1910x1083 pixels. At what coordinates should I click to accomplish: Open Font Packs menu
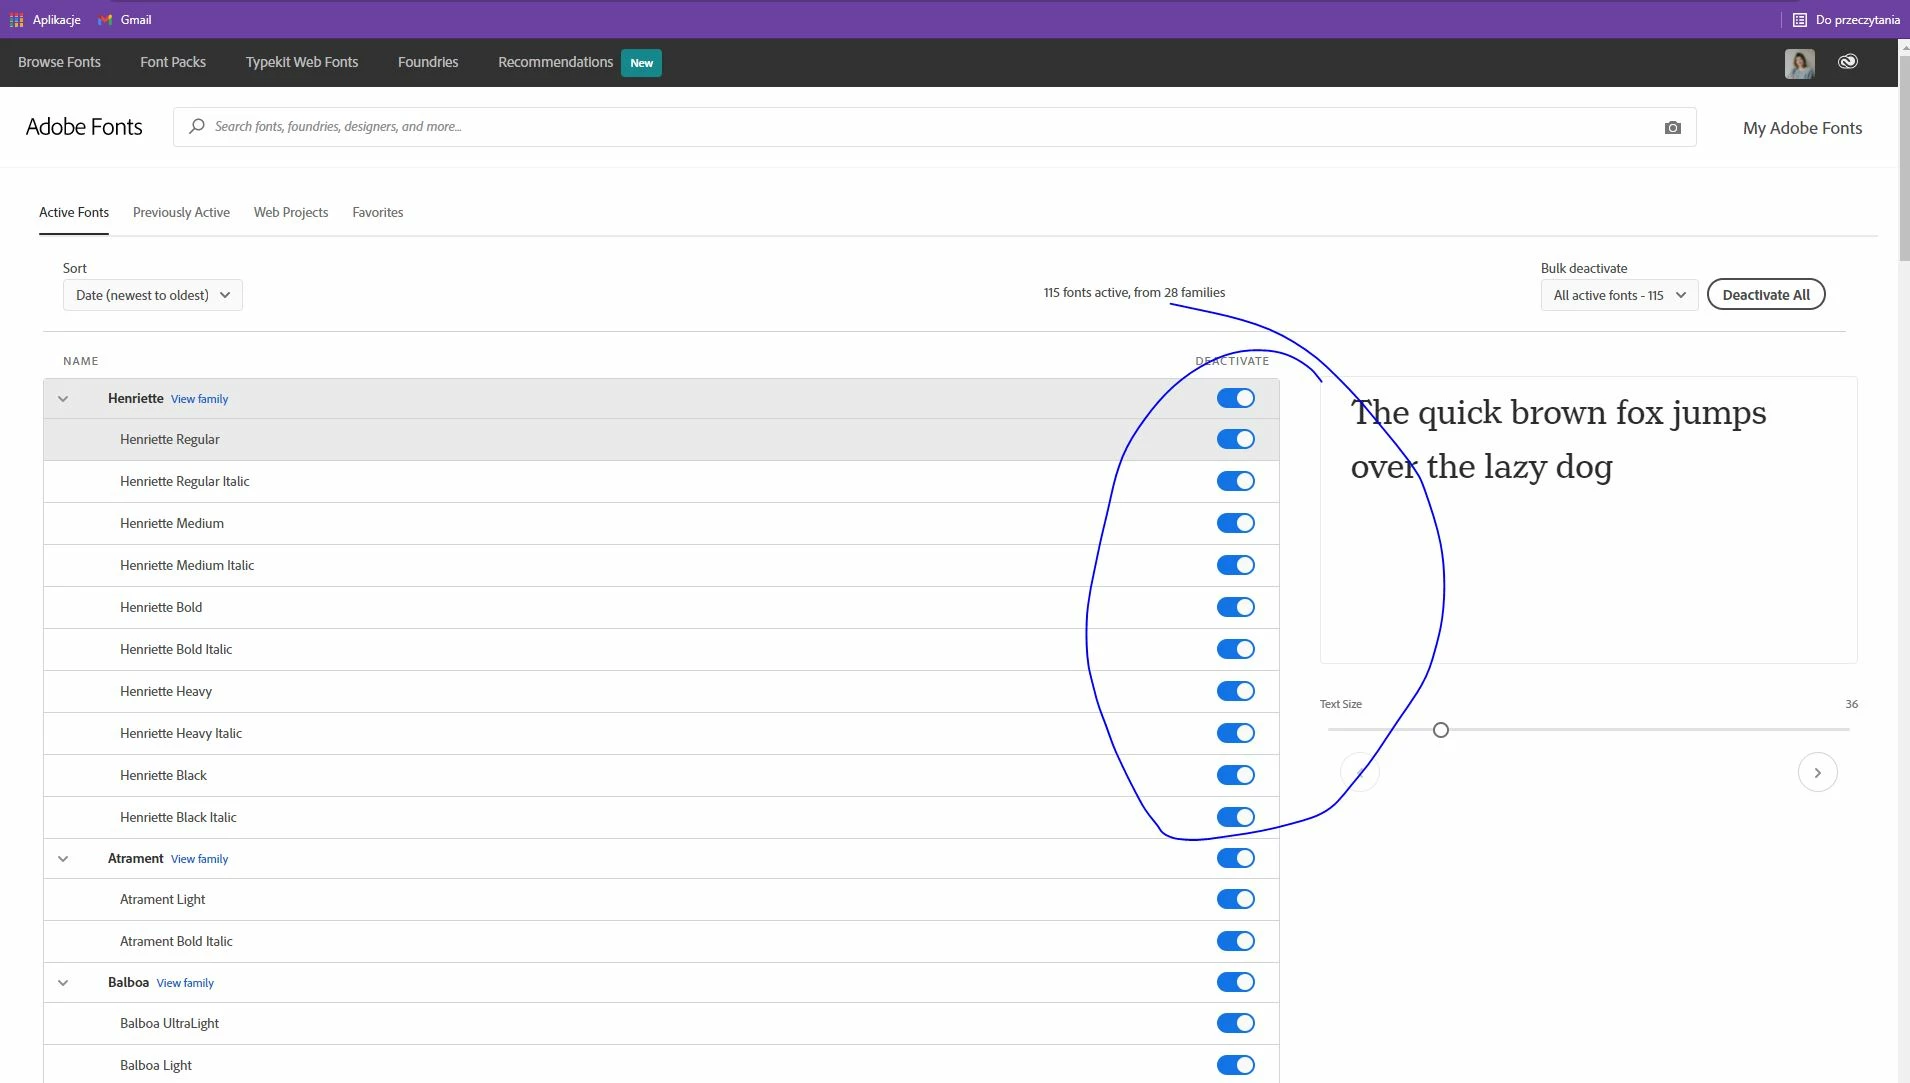coord(173,62)
